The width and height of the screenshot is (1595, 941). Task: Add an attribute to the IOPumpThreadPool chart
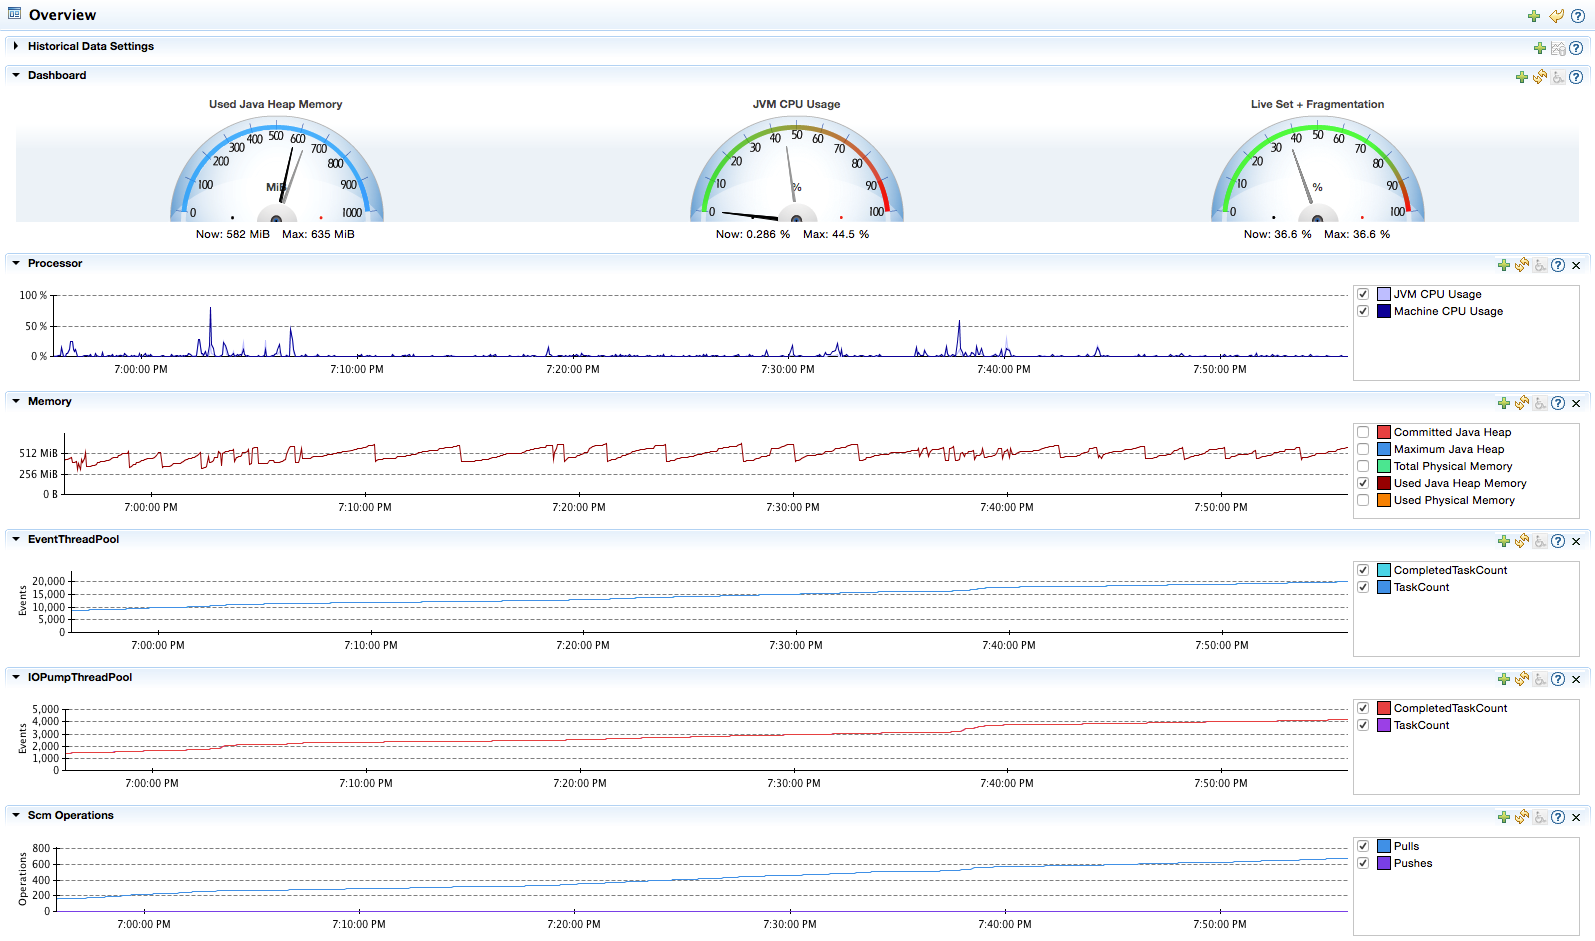[1504, 679]
